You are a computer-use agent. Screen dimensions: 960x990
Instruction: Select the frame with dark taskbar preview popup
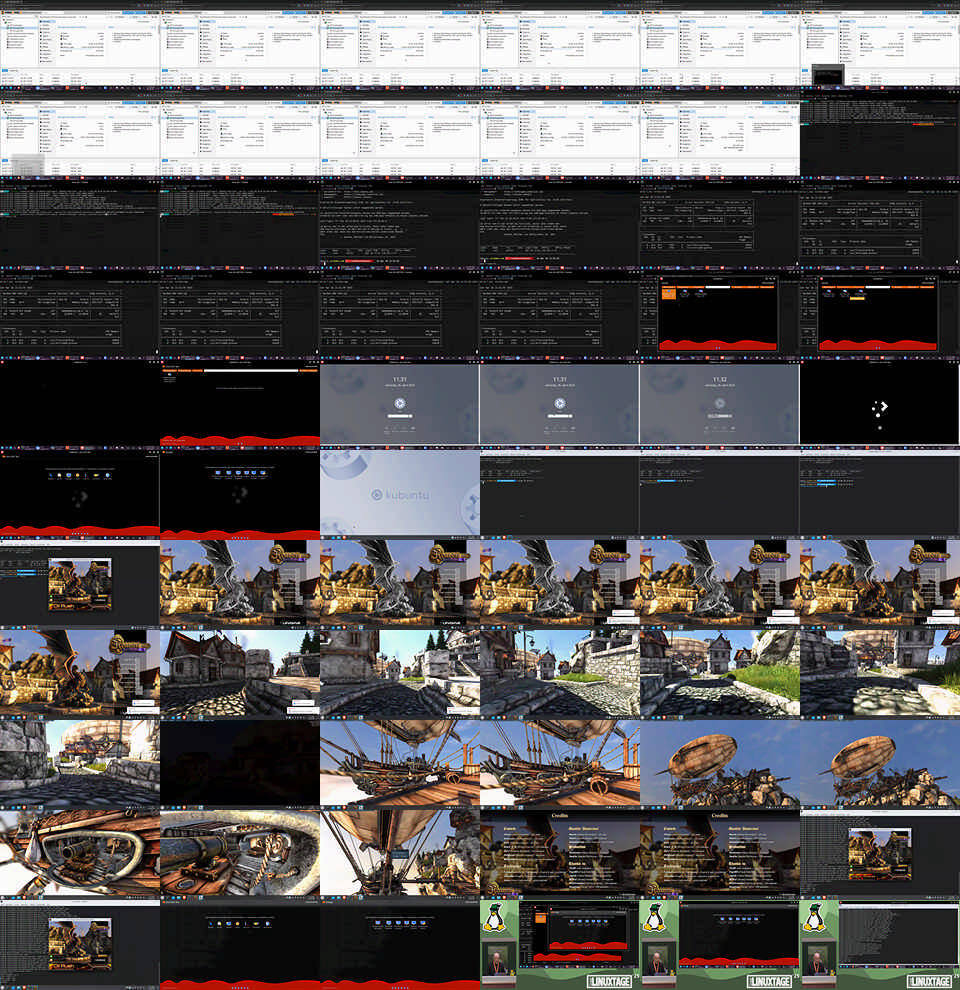pos(880,46)
